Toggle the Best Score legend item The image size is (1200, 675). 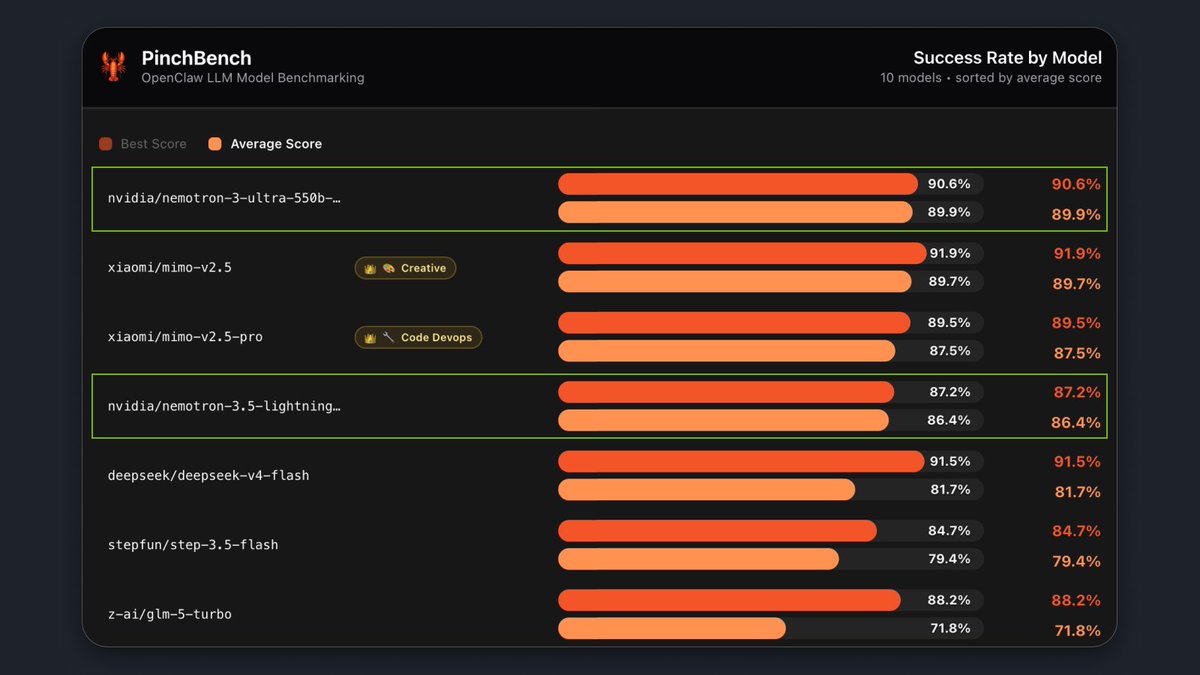click(143, 144)
